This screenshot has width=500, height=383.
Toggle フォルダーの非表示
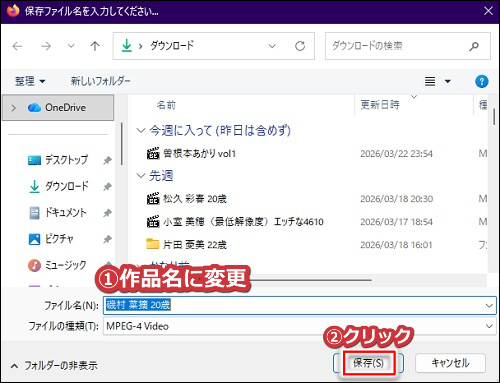tap(54, 366)
